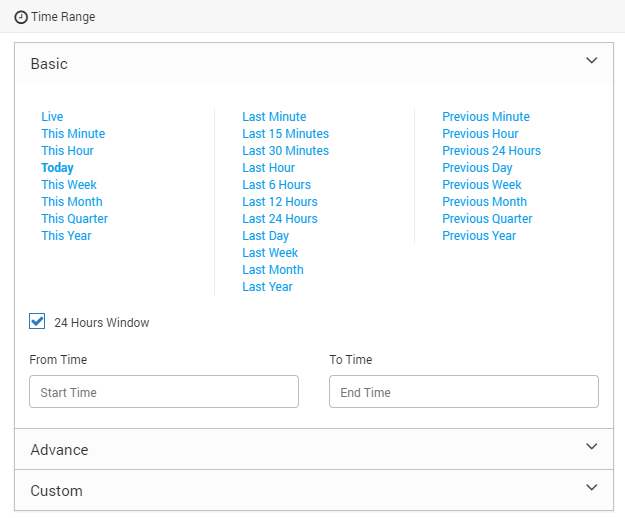625x518 pixels.
Task: Open the Advance accordion header
Action: tap(314, 449)
